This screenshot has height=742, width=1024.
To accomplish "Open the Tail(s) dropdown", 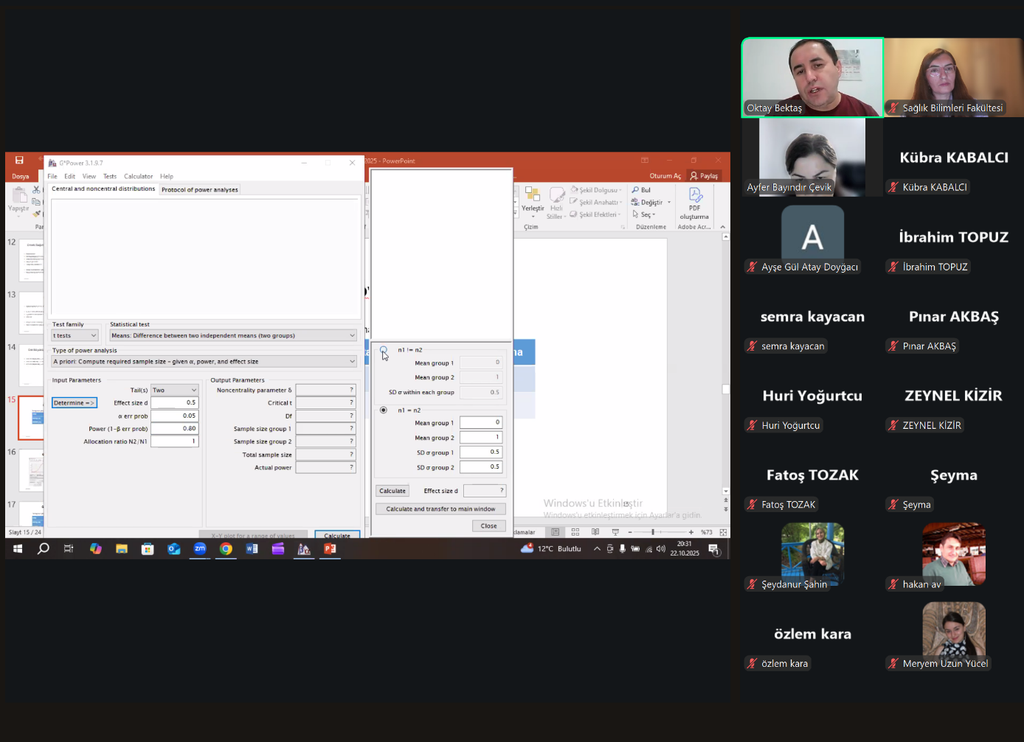I will click(174, 390).
